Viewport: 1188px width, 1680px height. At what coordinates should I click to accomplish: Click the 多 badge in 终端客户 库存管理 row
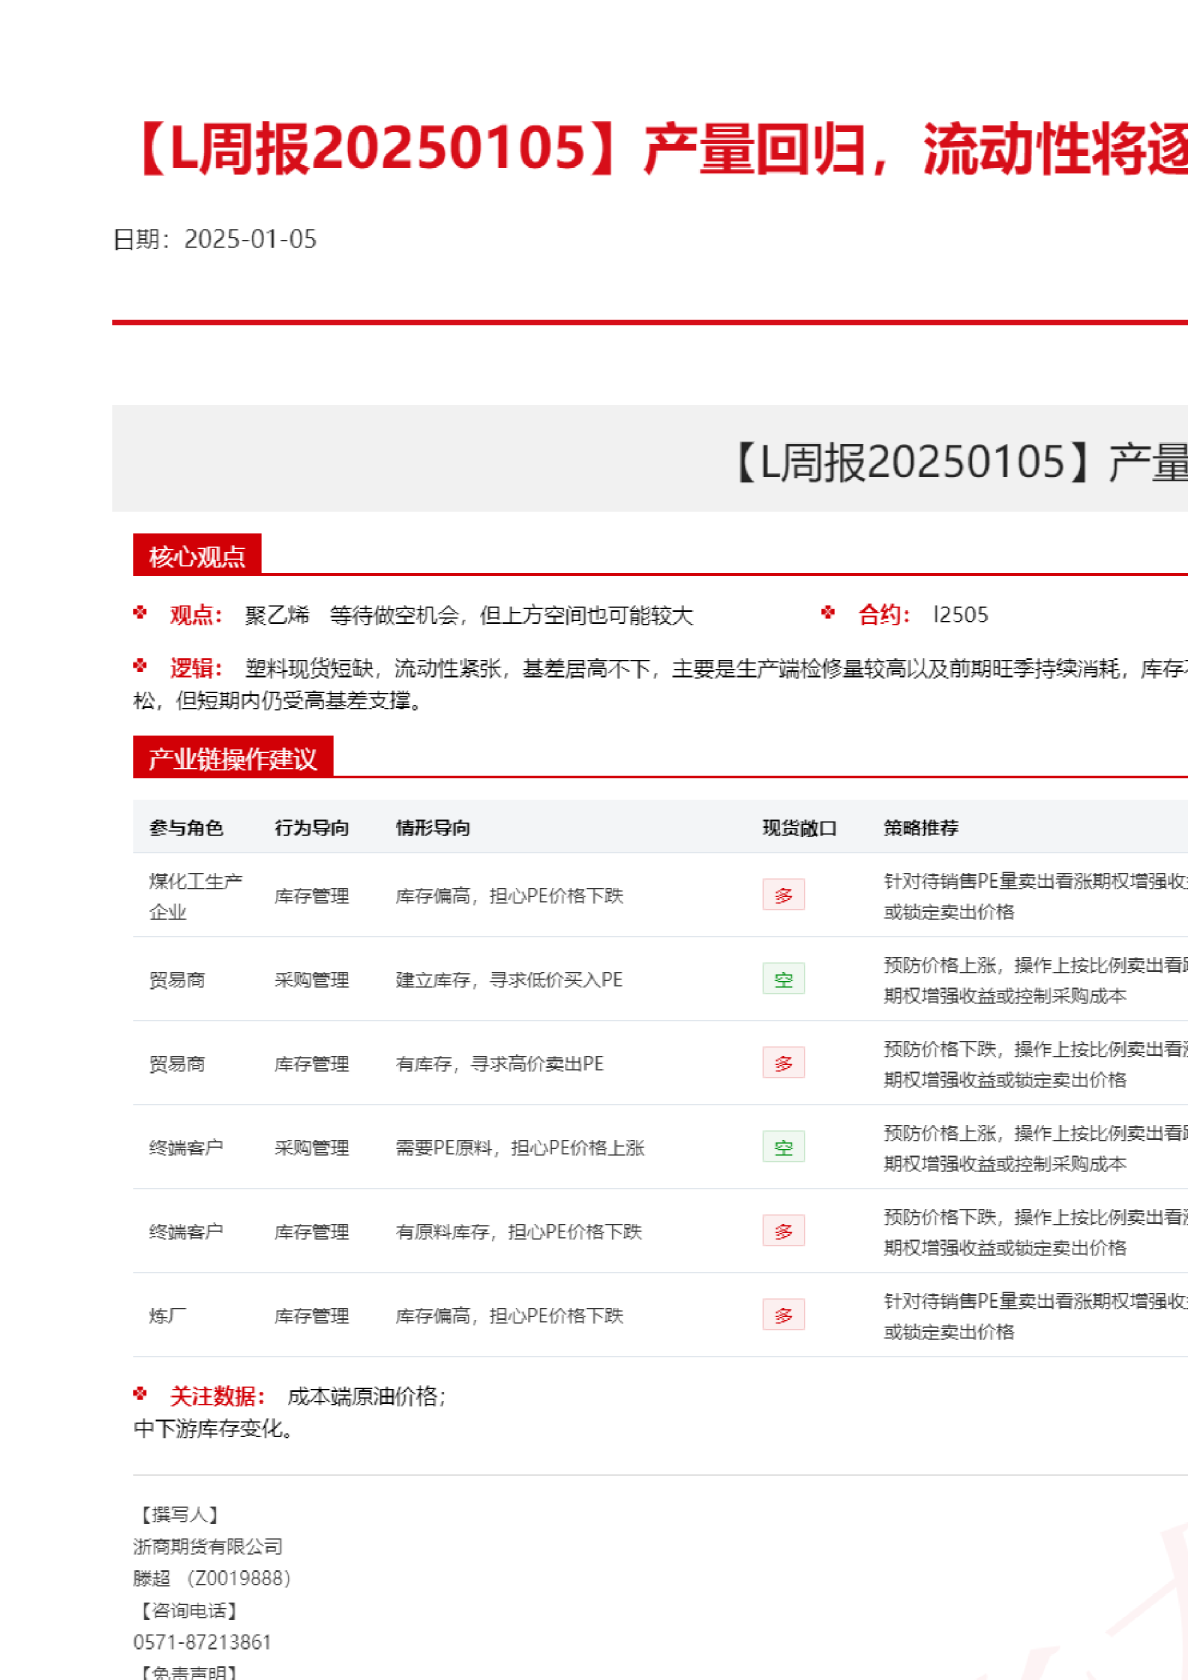point(783,1231)
